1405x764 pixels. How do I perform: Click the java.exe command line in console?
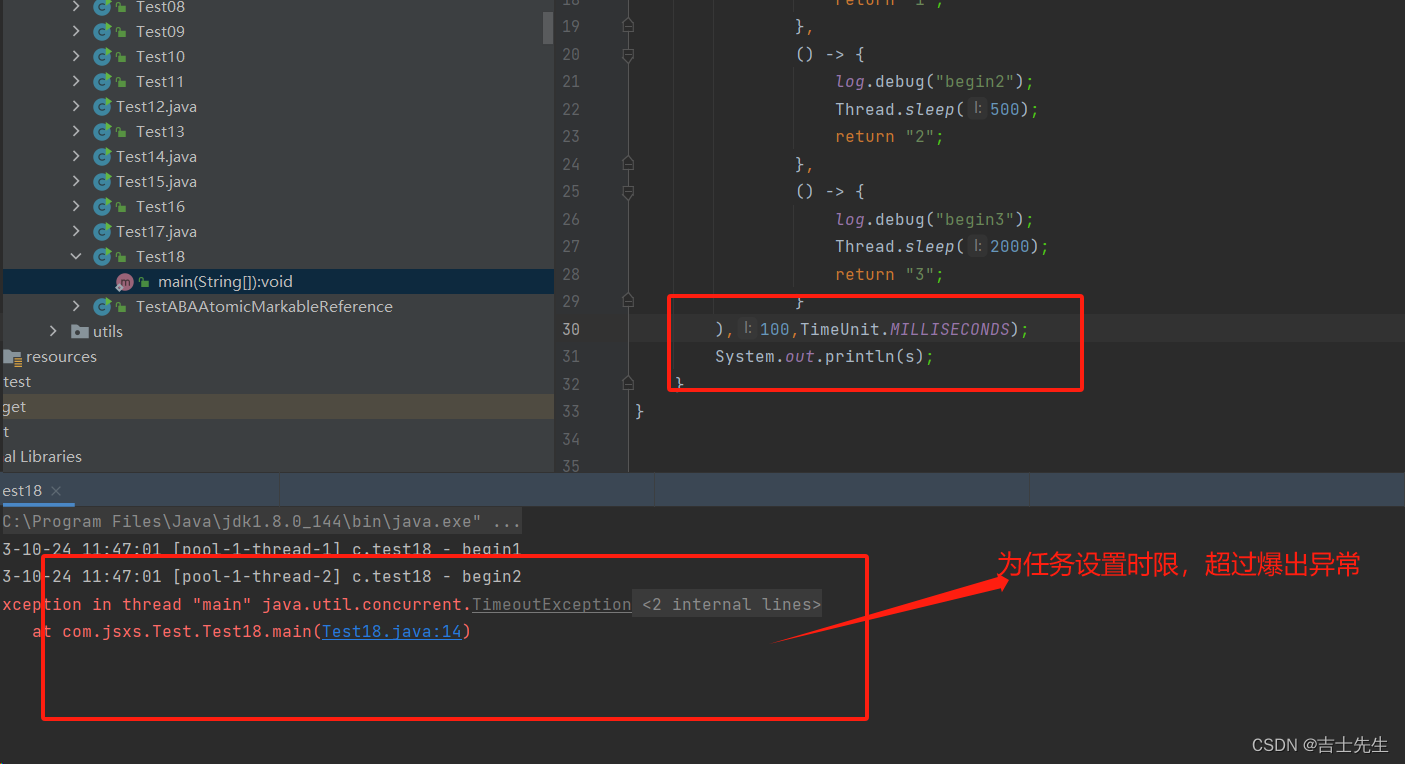pos(261,521)
